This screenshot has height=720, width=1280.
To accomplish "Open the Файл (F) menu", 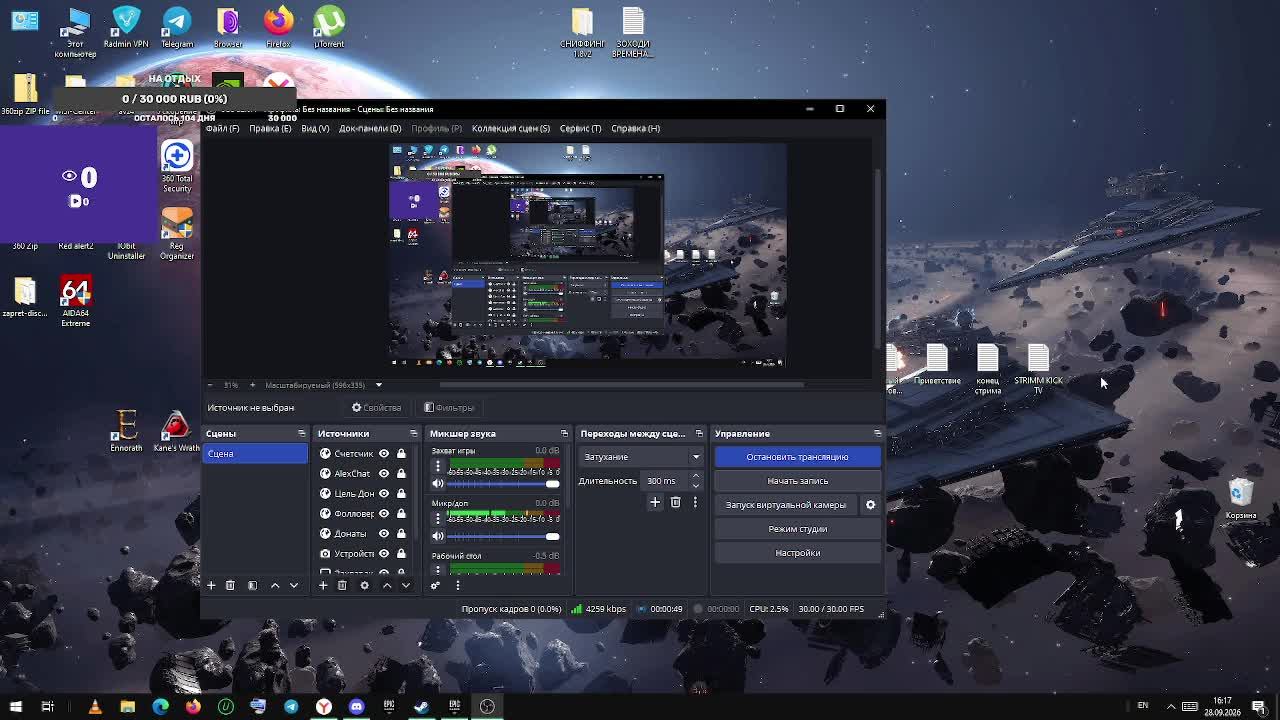I will [222, 128].
